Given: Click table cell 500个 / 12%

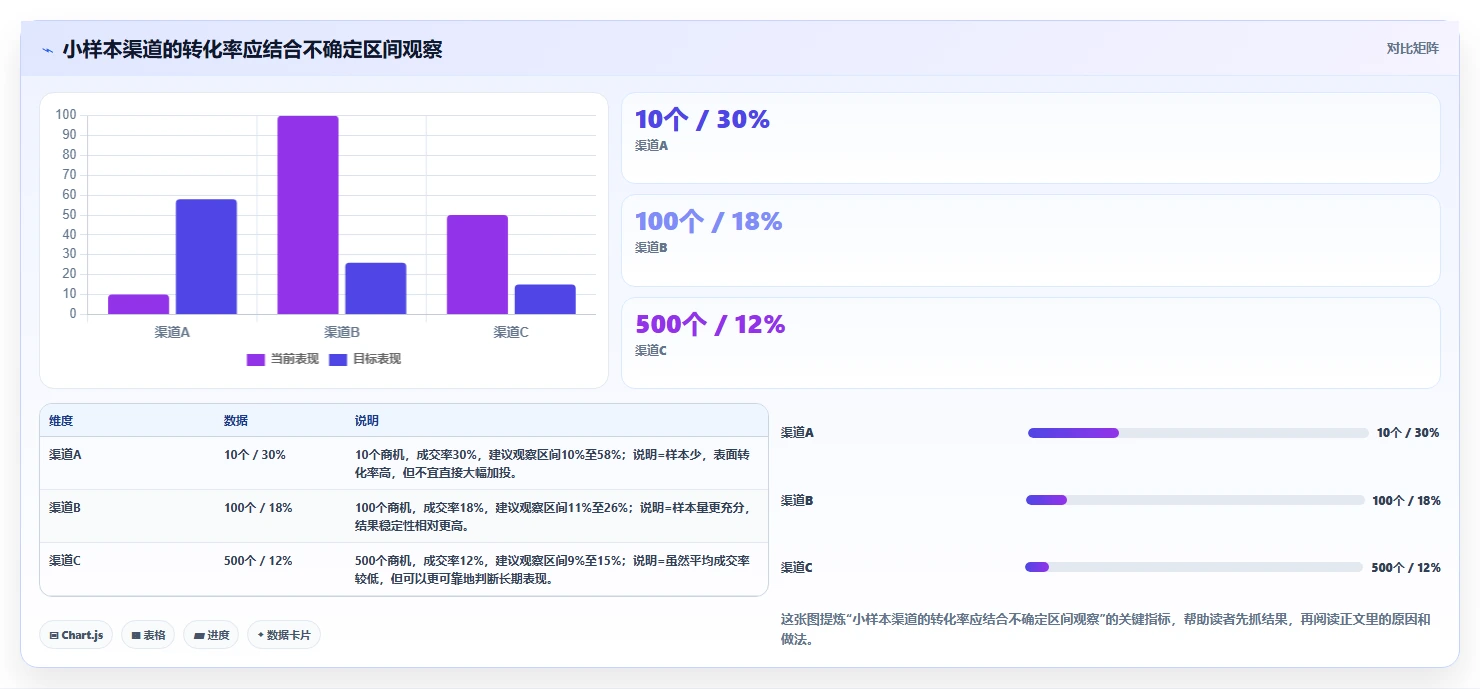Looking at the screenshot, I should [258, 560].
